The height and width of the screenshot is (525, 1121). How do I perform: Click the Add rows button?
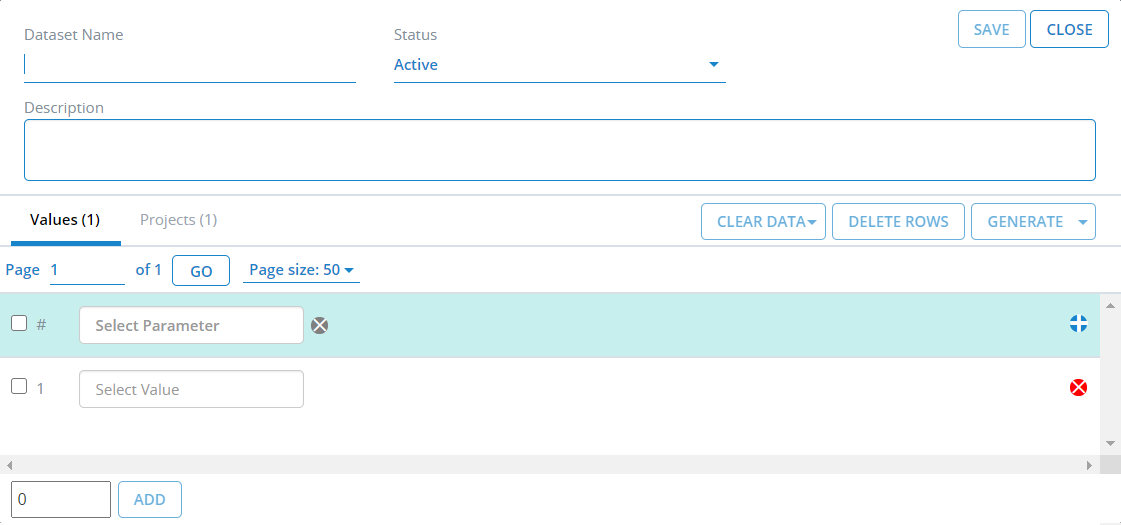pos(149,500)
